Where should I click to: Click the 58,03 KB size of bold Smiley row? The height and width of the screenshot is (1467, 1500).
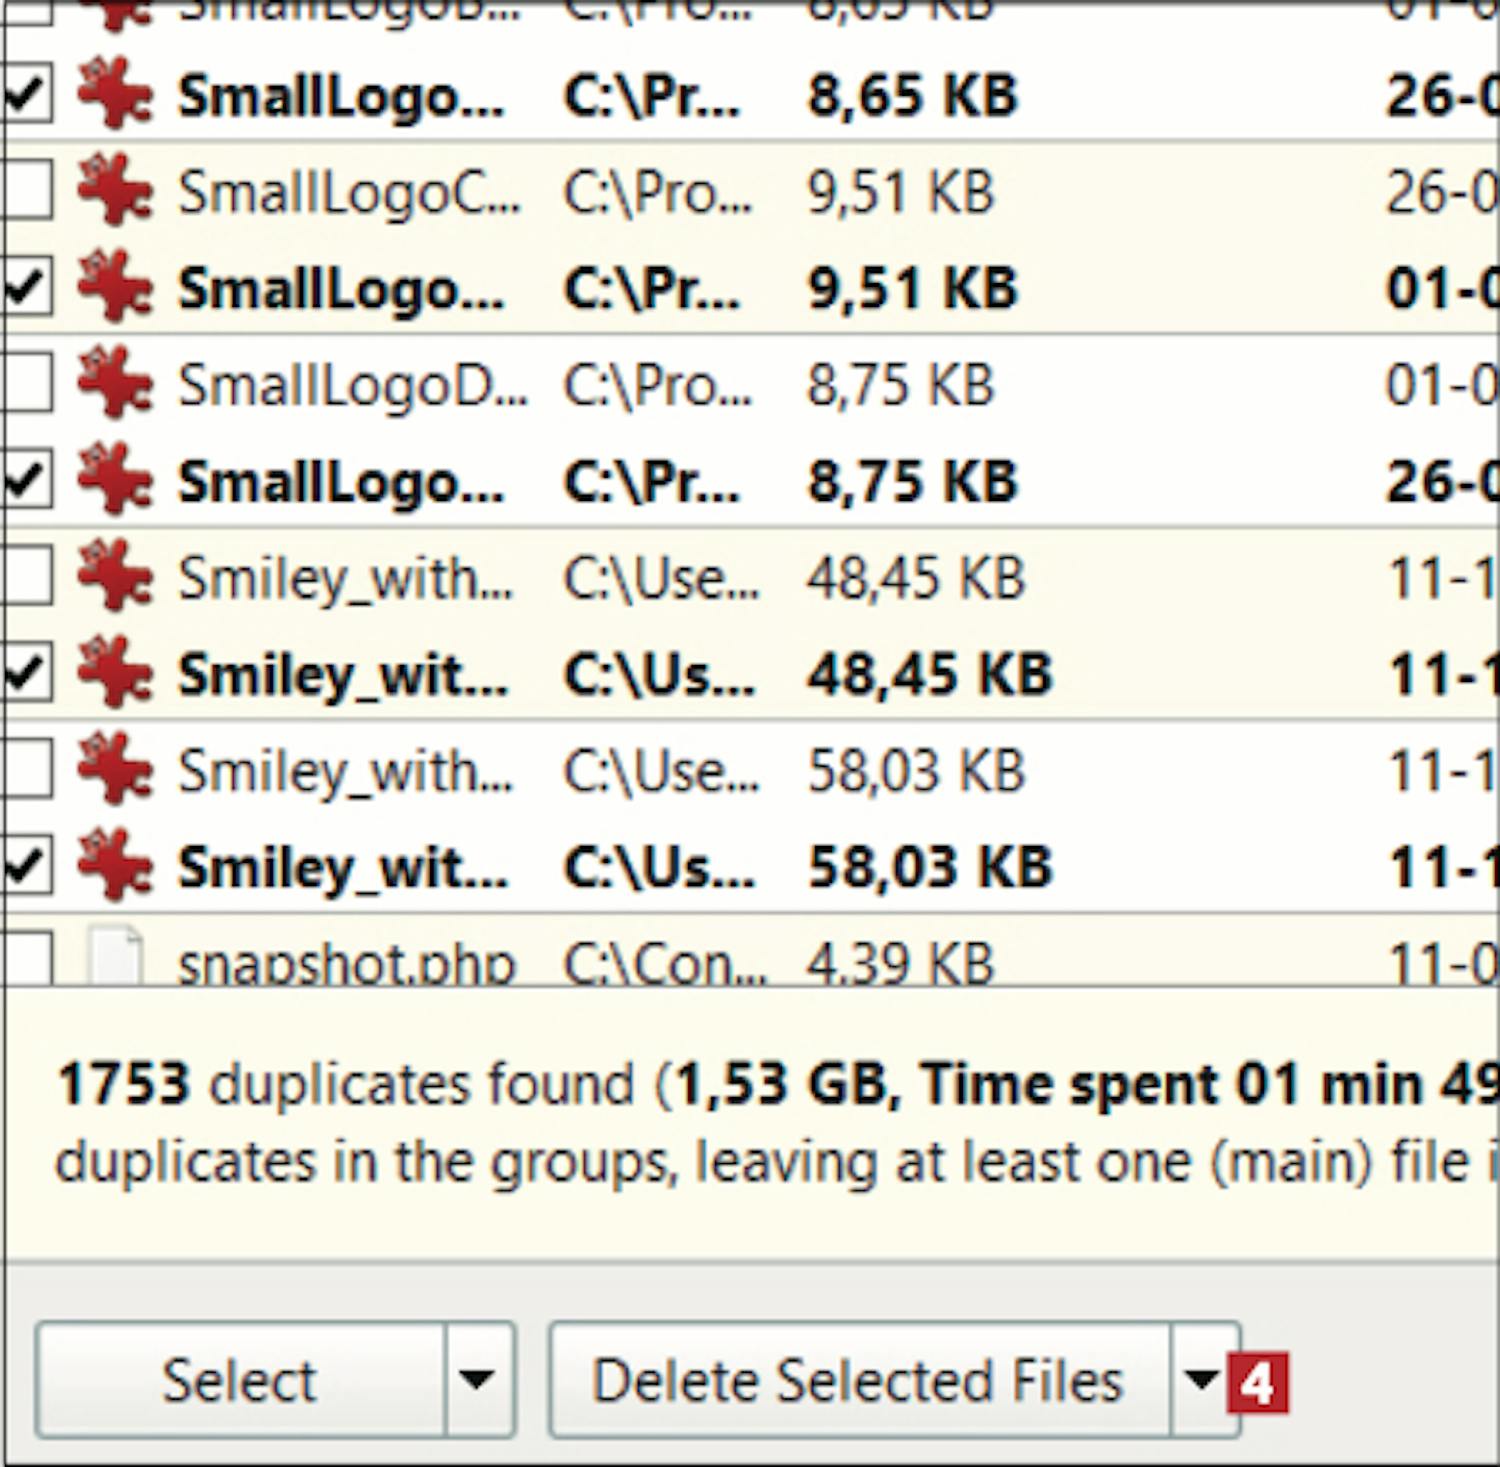point(930,867)
